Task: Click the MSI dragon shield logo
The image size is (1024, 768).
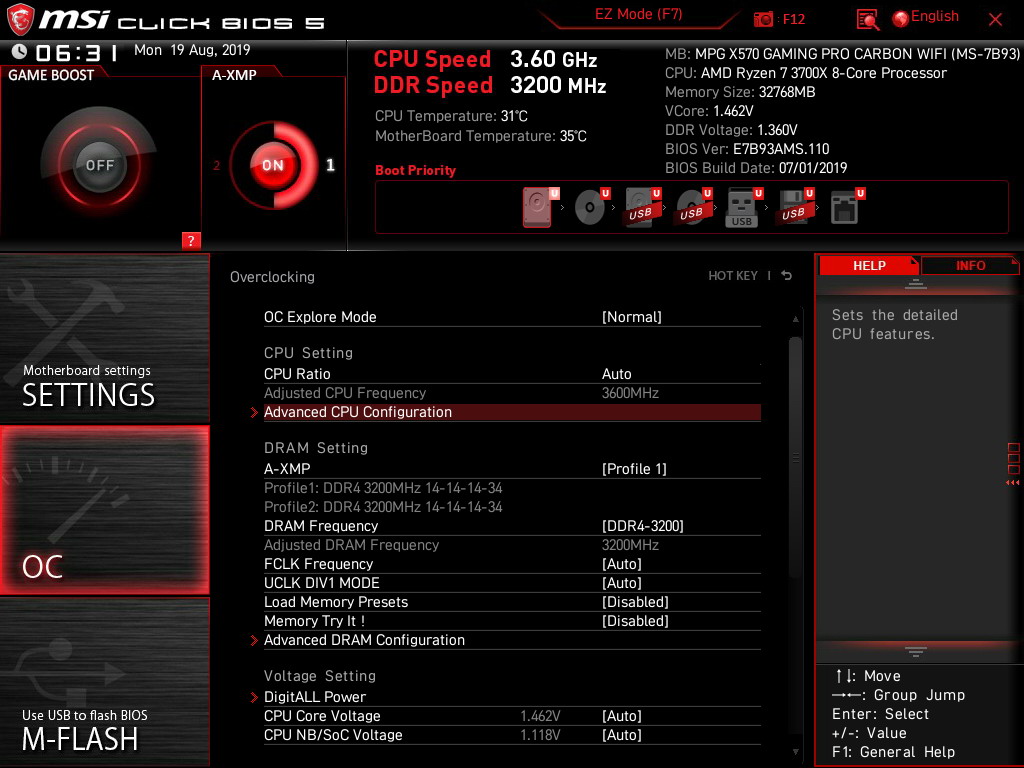Action: (20, 20)
